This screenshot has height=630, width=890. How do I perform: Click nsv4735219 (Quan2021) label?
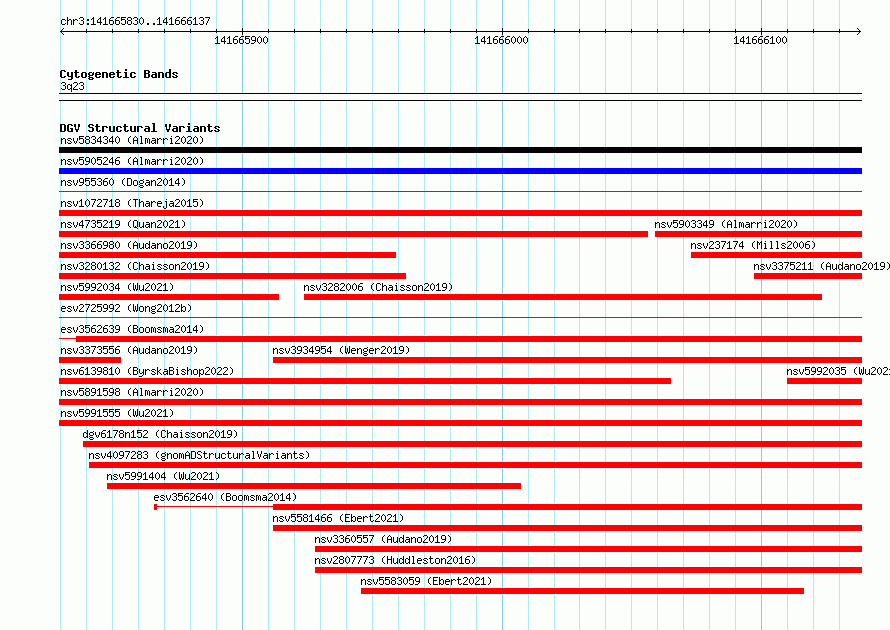click(x=123, y=224)
